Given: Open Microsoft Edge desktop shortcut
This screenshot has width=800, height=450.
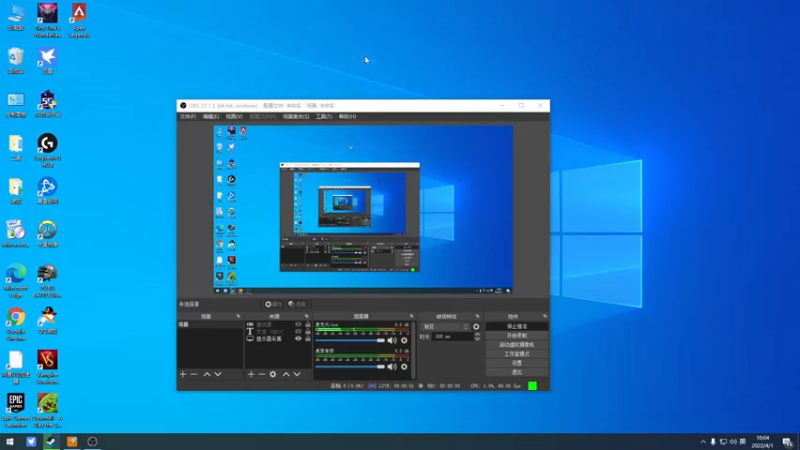Looking at the screenshot, I should click(16, 281).
